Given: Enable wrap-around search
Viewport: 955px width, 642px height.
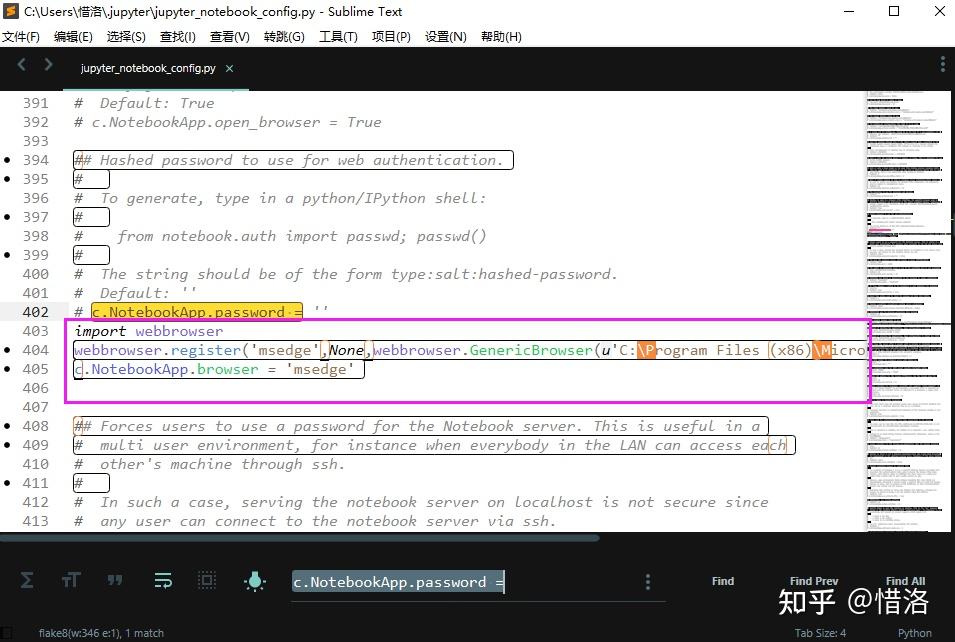Looking at the screenshot, I should [162, 580].
